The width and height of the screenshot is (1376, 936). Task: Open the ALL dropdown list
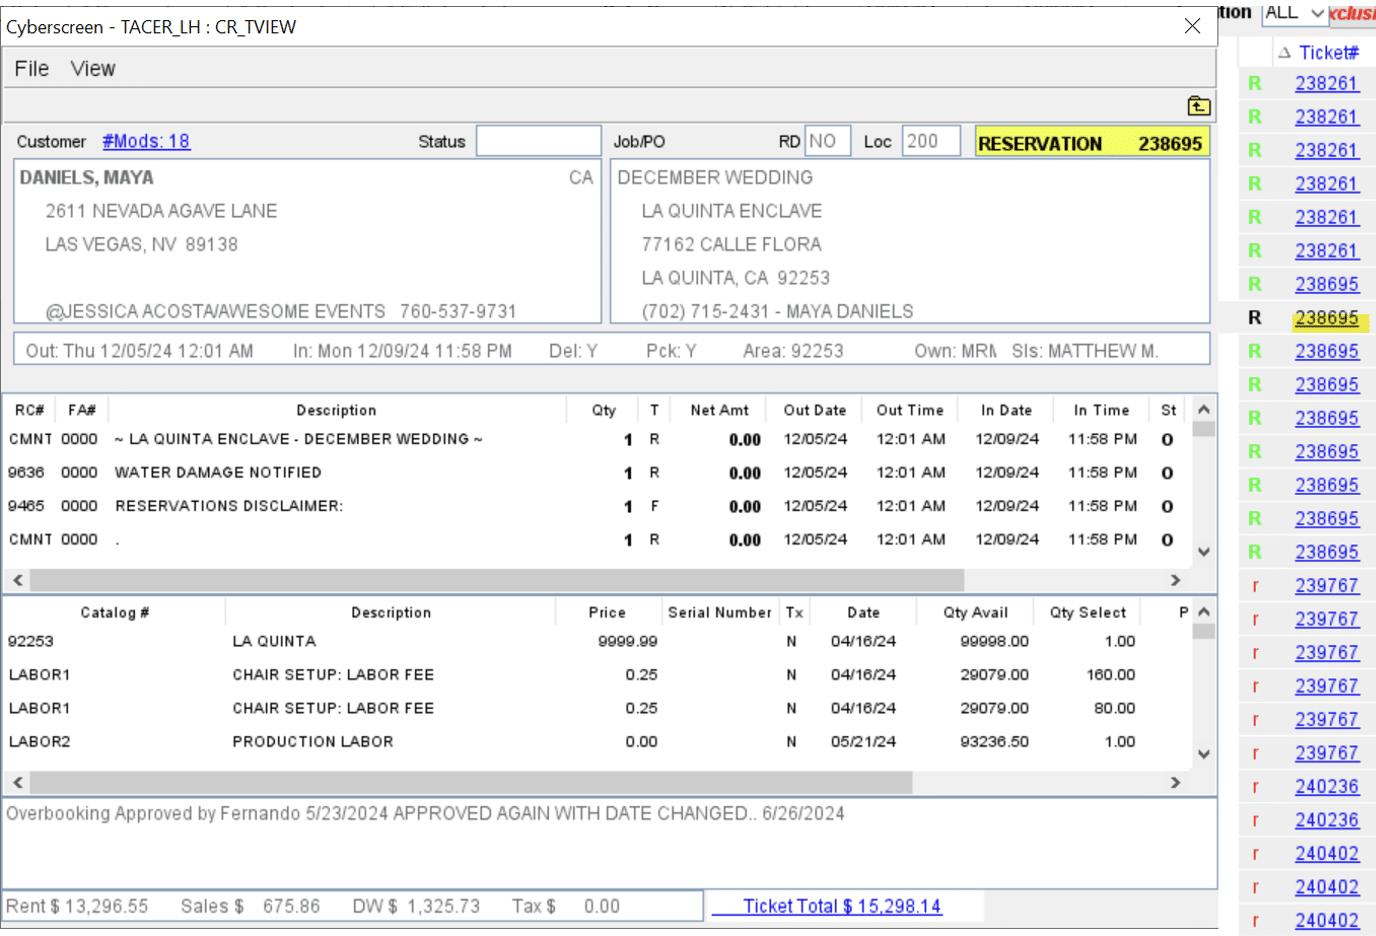coord(1317,13)
